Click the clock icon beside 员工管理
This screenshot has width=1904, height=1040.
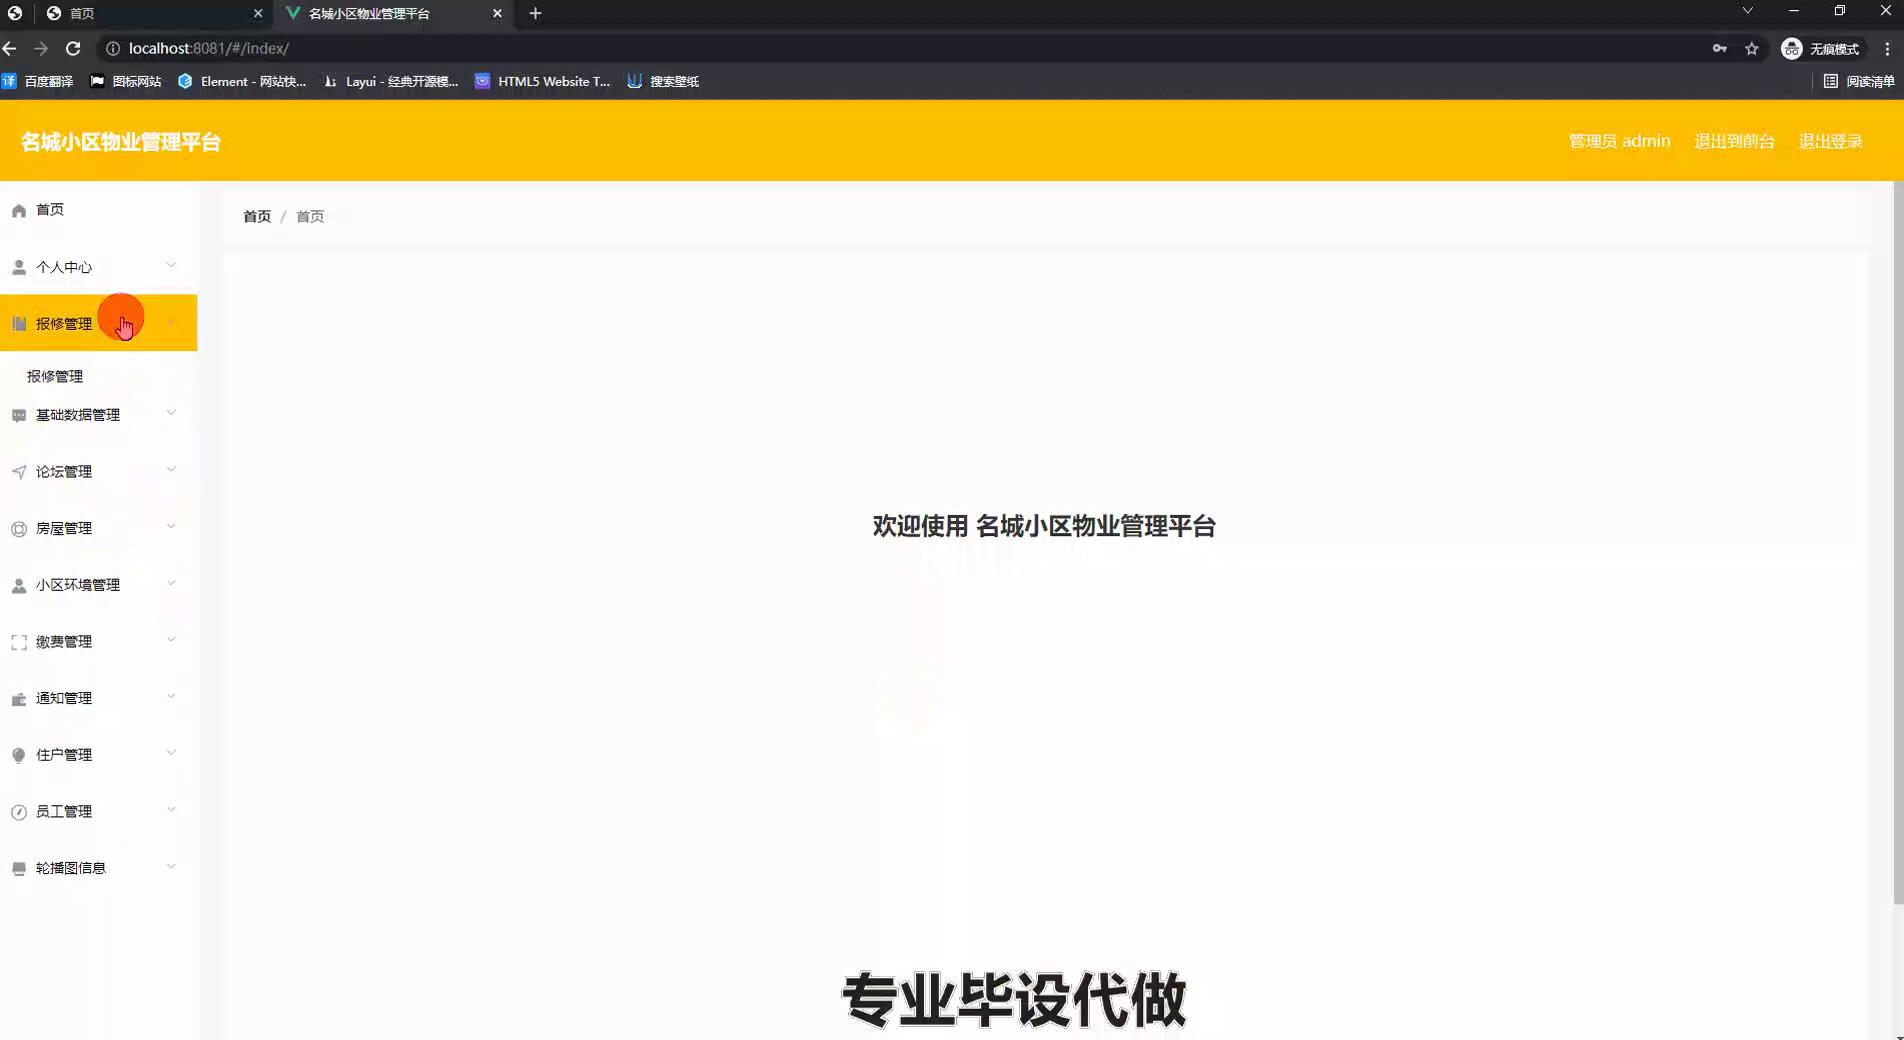tap(18, 812)
